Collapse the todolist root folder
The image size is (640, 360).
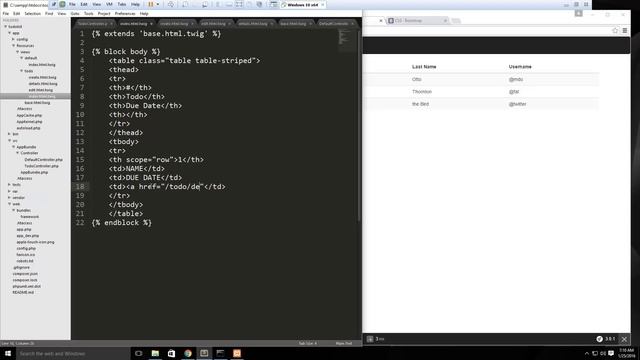click(6, 27)
